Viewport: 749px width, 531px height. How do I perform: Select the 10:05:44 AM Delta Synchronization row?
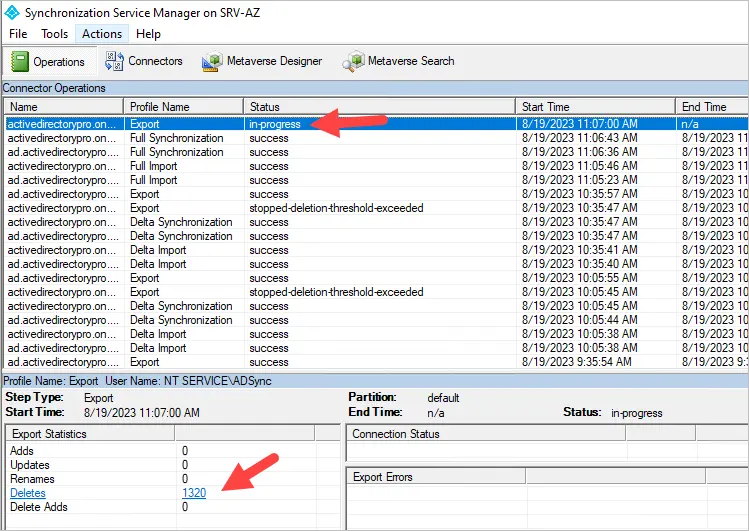(x=376, y=320)
